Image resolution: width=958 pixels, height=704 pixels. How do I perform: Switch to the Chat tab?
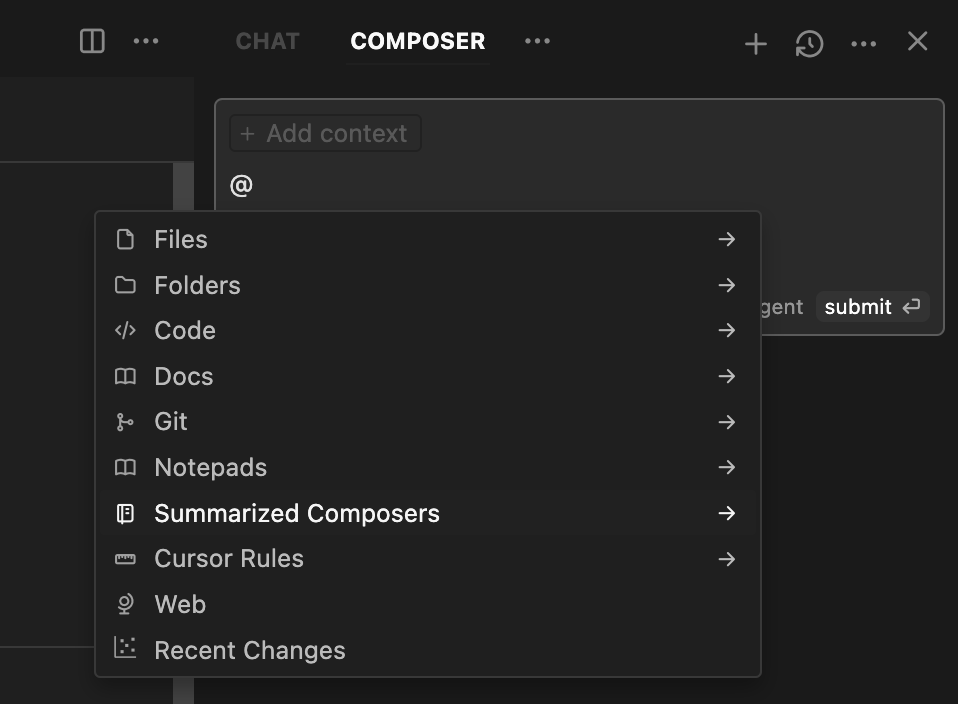point(267,42)
